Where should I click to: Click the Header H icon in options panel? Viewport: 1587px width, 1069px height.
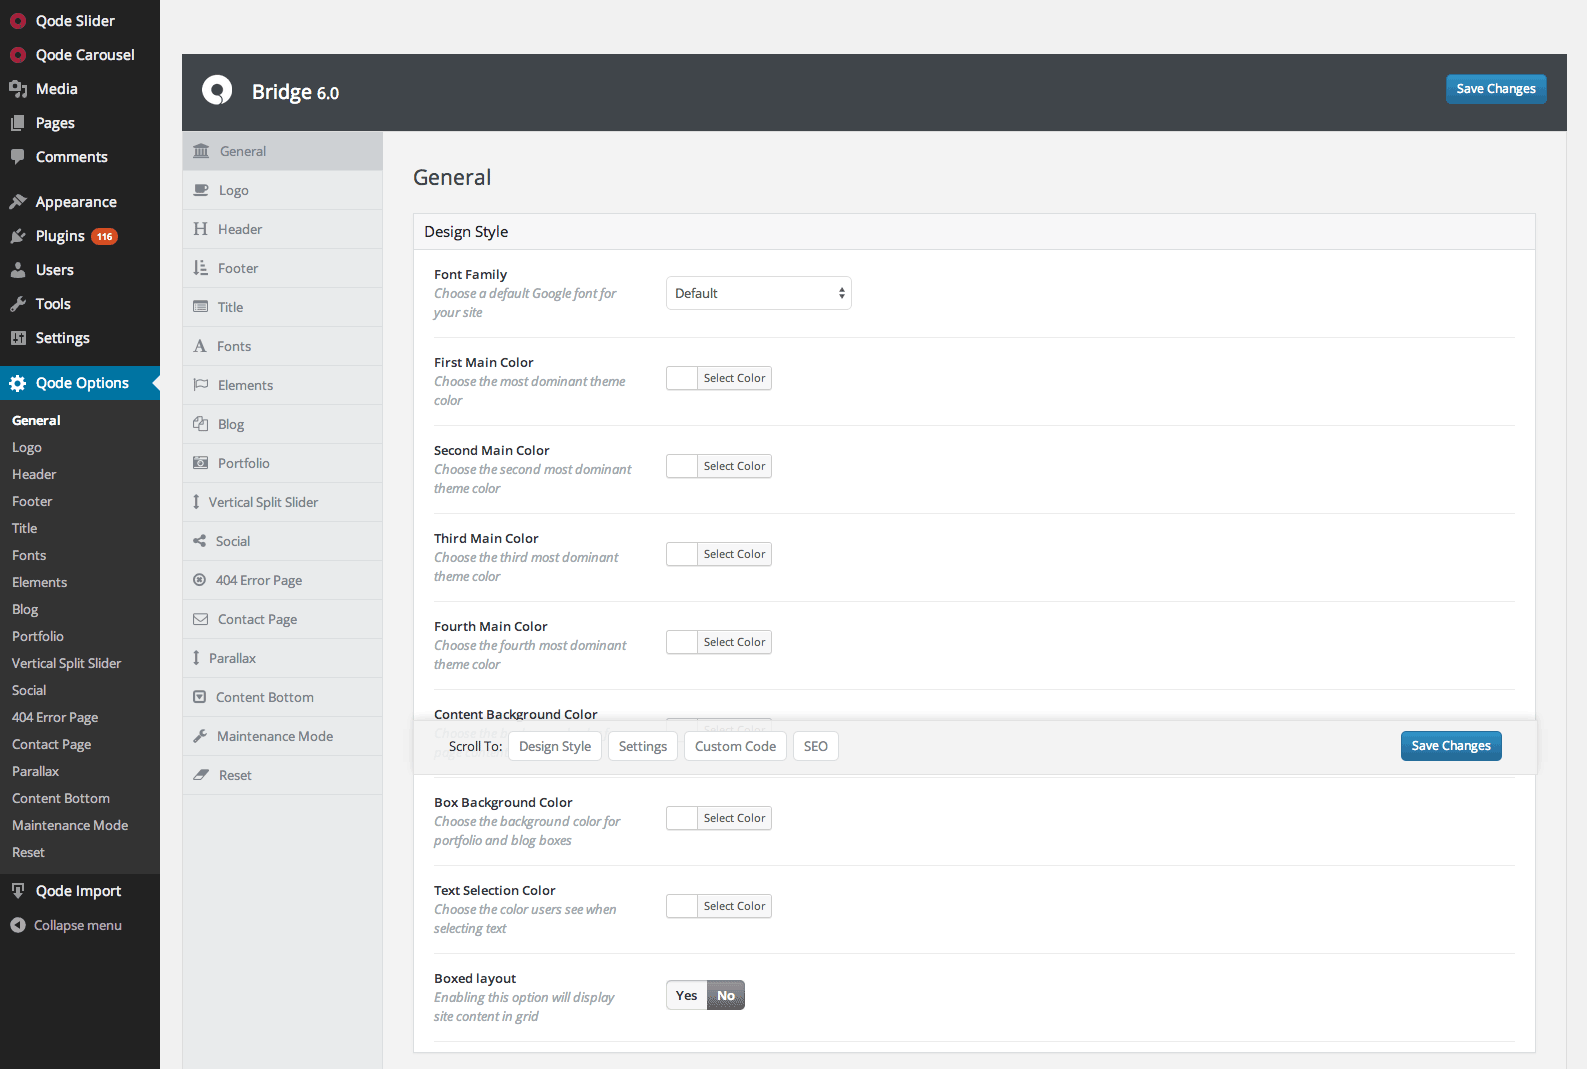[200, 229]
